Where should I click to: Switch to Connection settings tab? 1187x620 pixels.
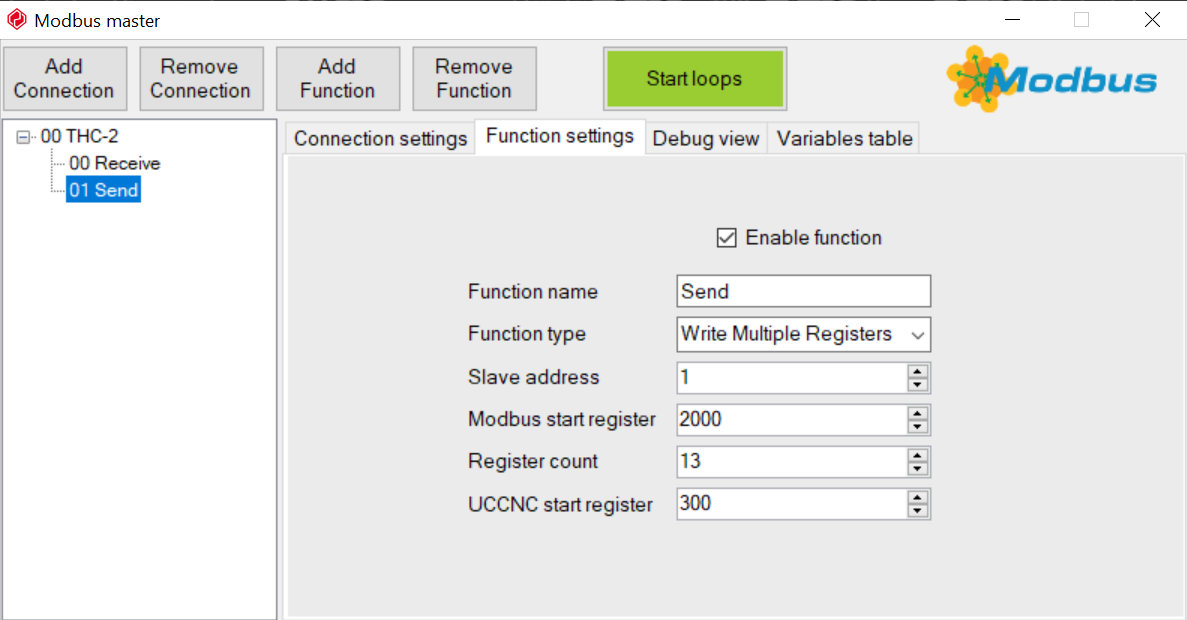pos(380,139)
